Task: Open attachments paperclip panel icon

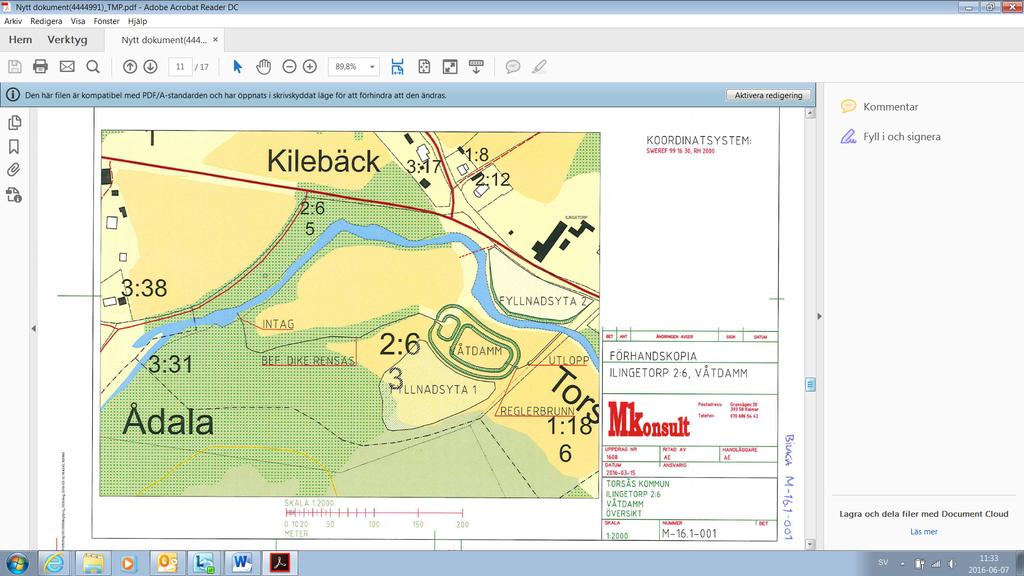Action: click(x=14, y=170)
